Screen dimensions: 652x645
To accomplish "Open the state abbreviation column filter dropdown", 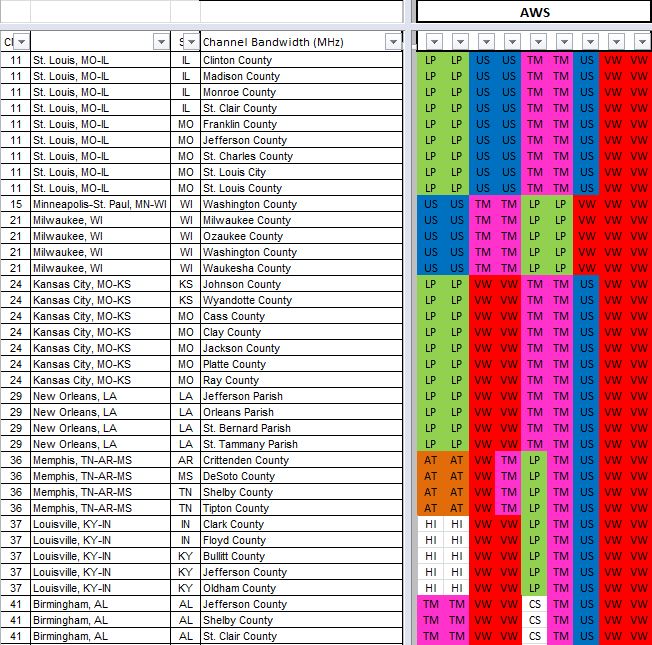I will point(191,42).
